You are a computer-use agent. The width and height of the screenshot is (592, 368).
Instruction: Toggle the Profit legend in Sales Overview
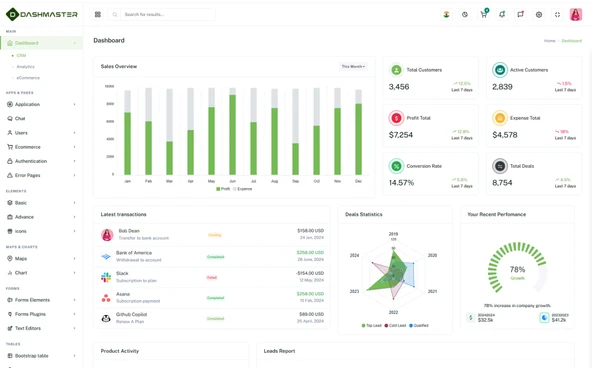[x=223, y=189]
